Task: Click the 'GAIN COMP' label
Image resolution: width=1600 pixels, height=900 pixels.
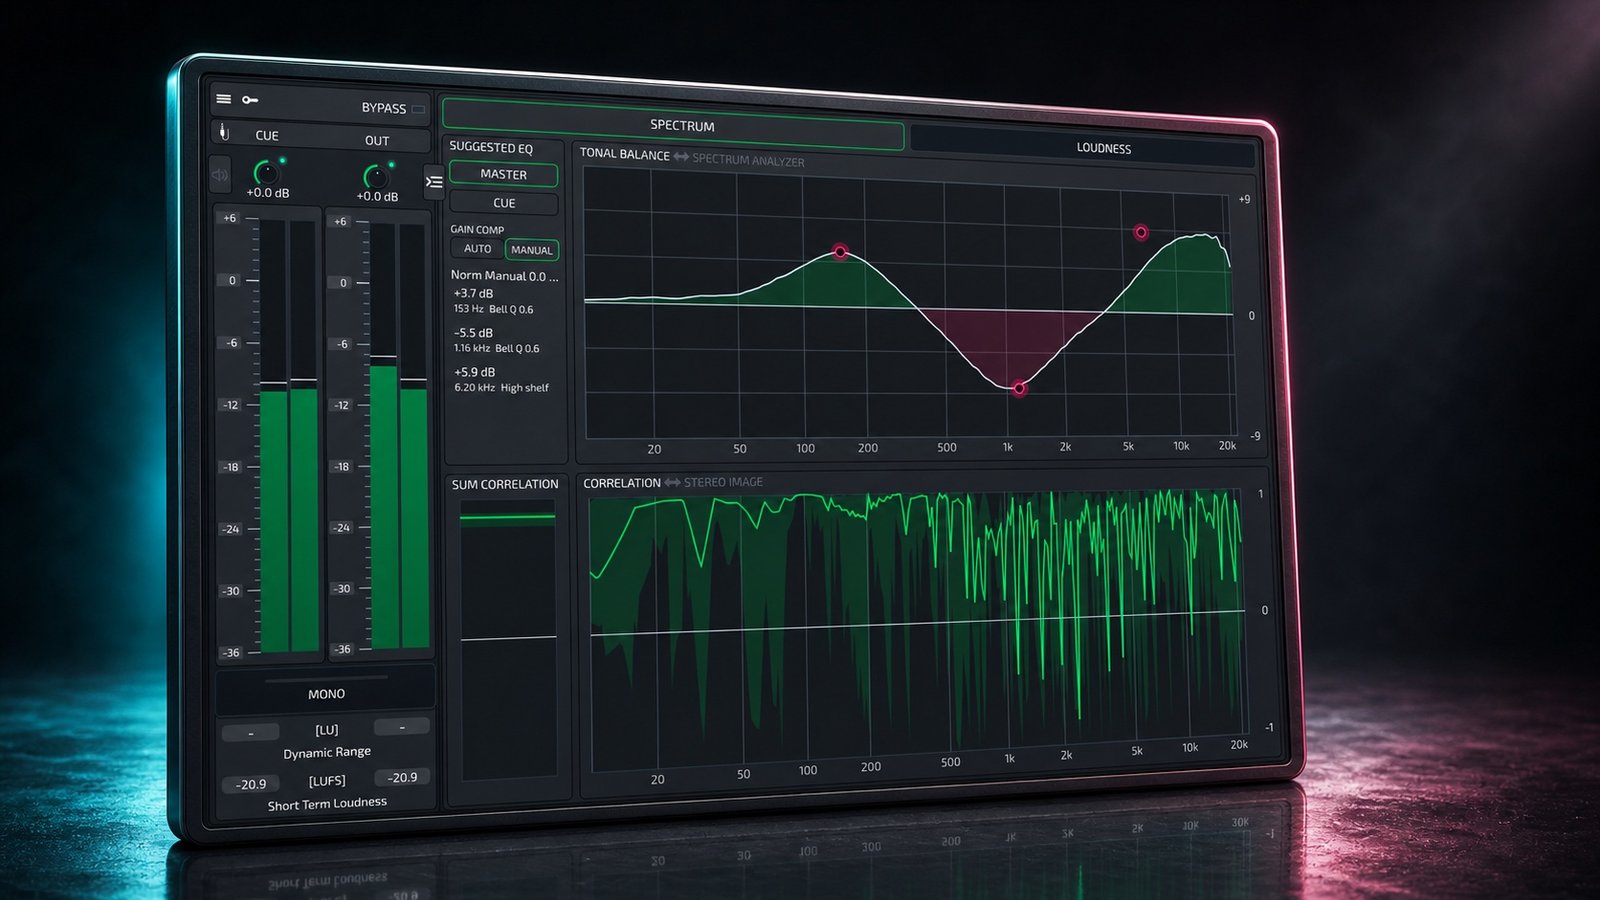Action: tap(477, 229)
